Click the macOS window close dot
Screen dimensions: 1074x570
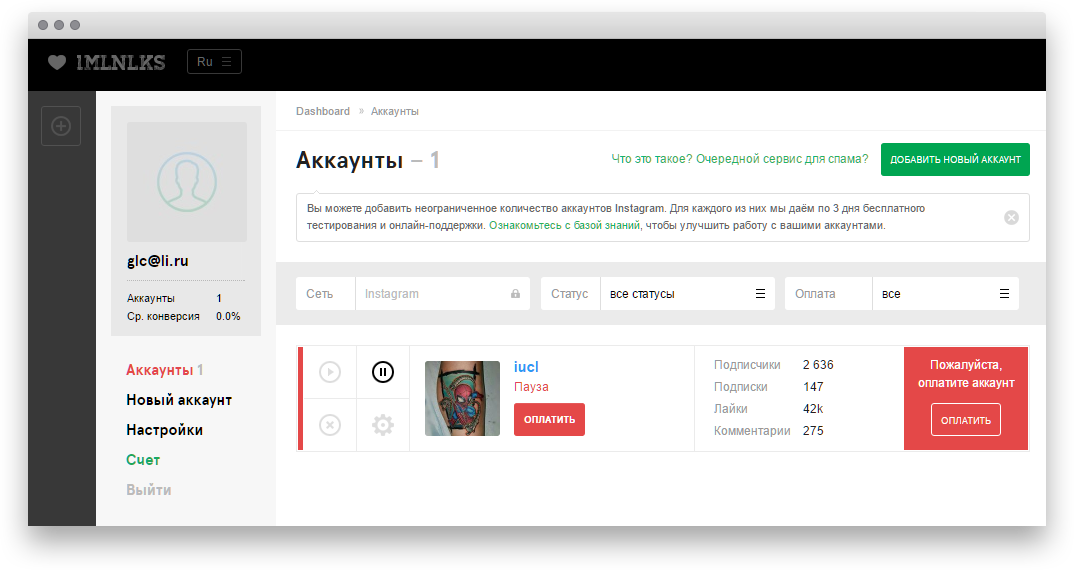pyautogui.click(x=42, y=25)
